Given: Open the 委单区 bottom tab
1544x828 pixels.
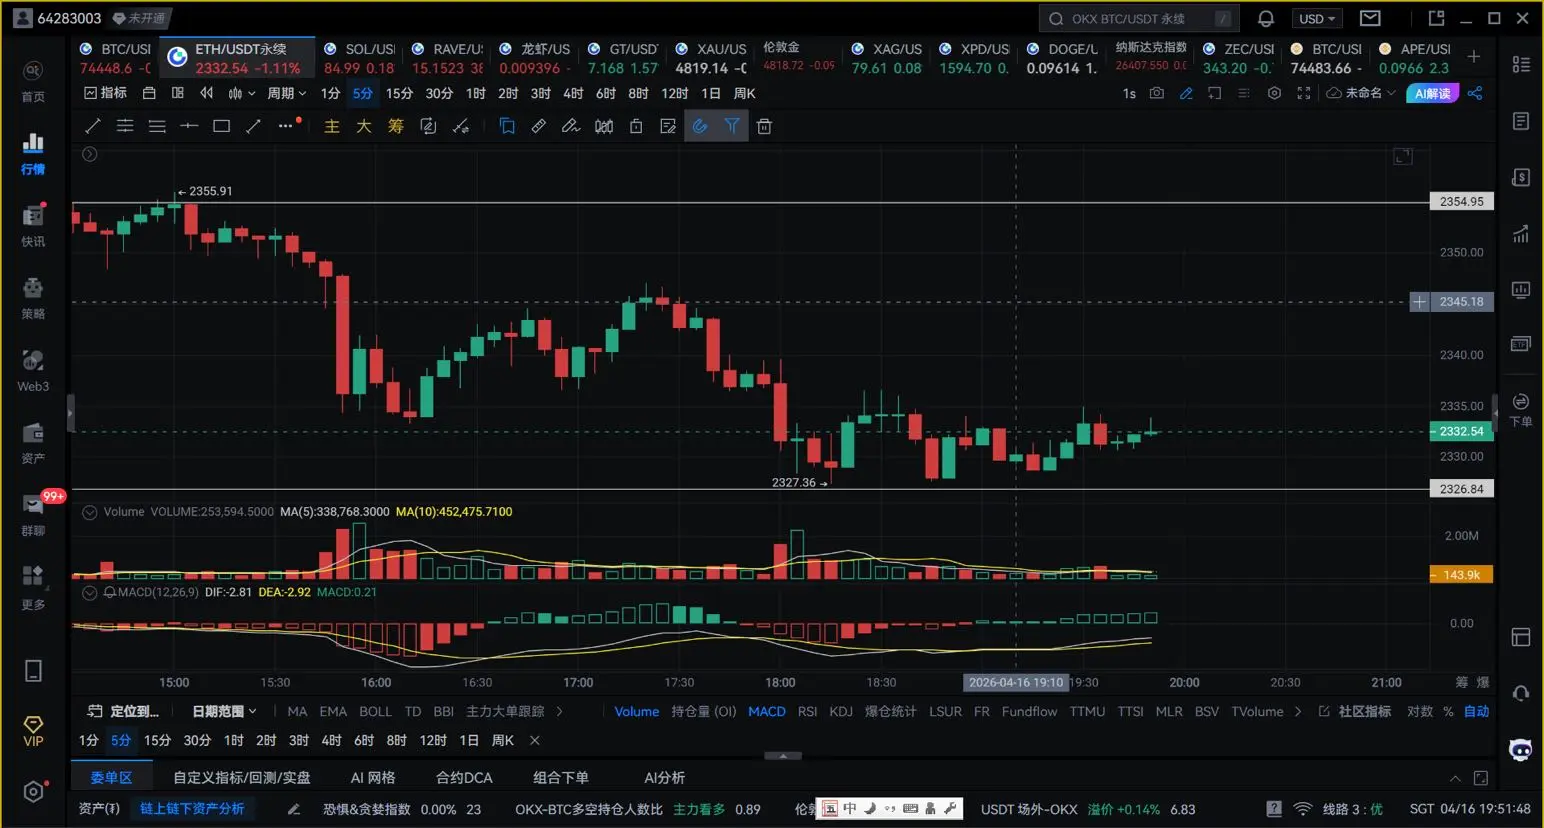Looking at the screenshot, I should [x=111, y=777].
